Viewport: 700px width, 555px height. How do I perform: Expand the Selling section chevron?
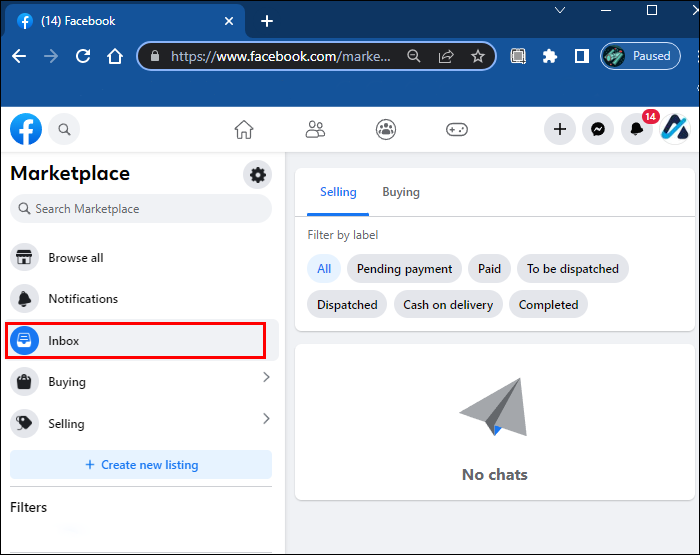[266, 419]
